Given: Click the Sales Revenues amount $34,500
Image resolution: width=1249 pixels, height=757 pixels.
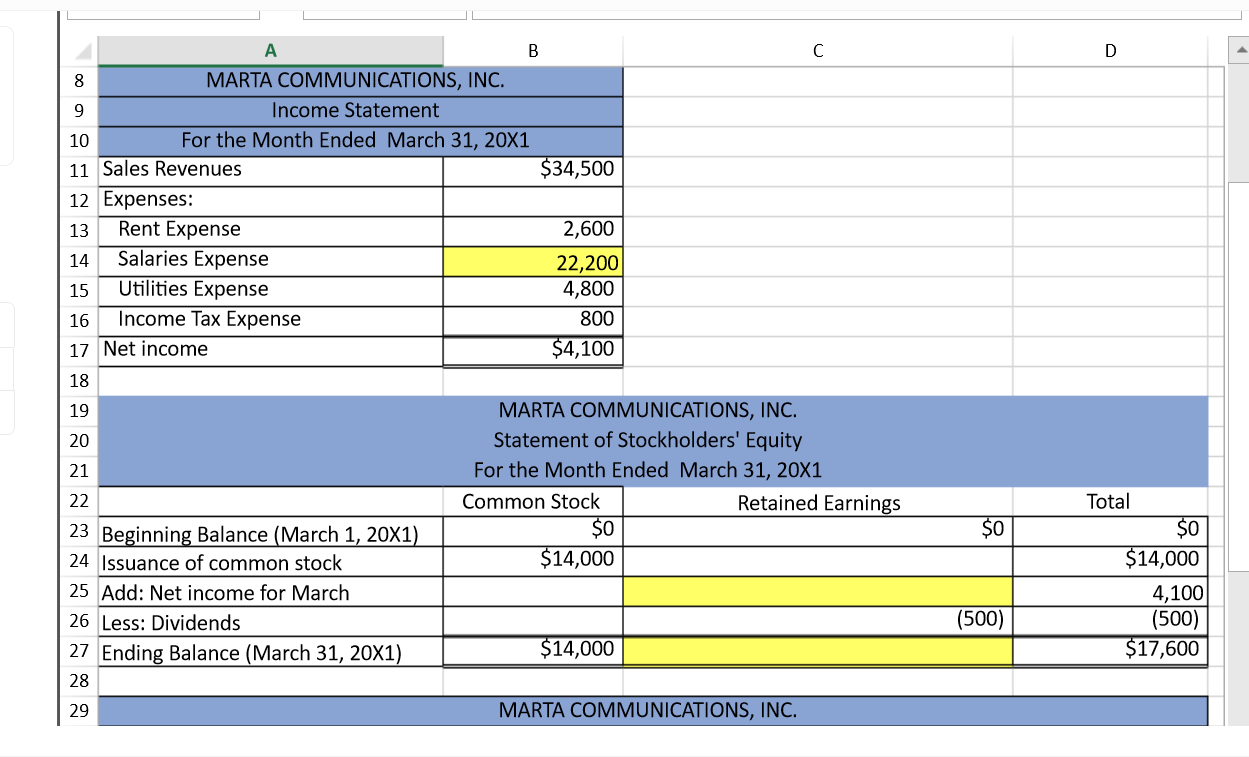Looking at the screenshot, I should [x=533, y=169].
